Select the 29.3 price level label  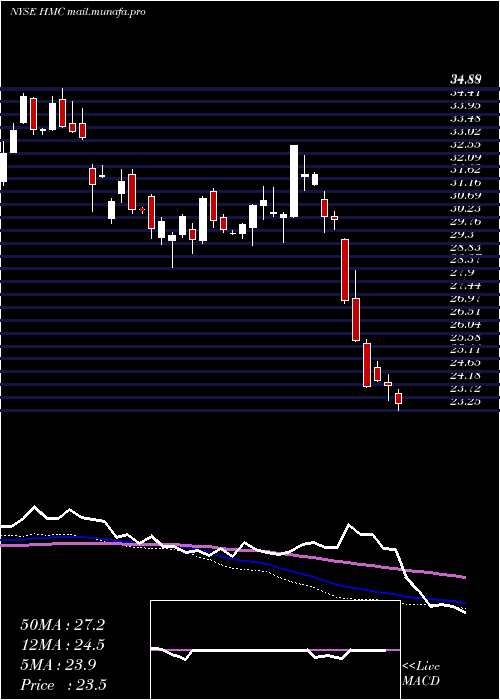[462, 234]
